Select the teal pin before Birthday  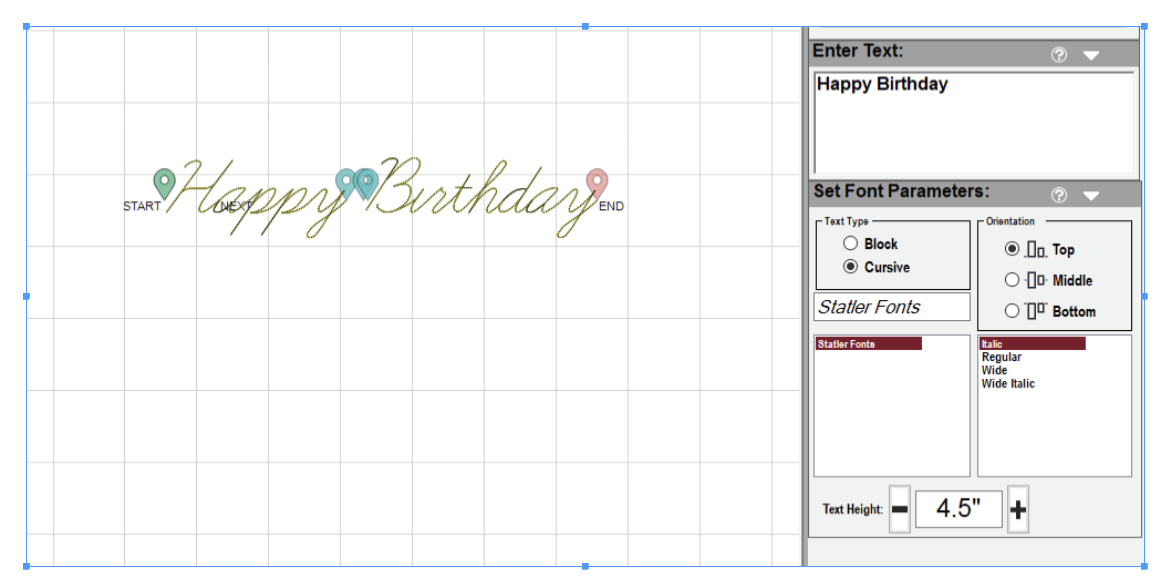(366, 183)
